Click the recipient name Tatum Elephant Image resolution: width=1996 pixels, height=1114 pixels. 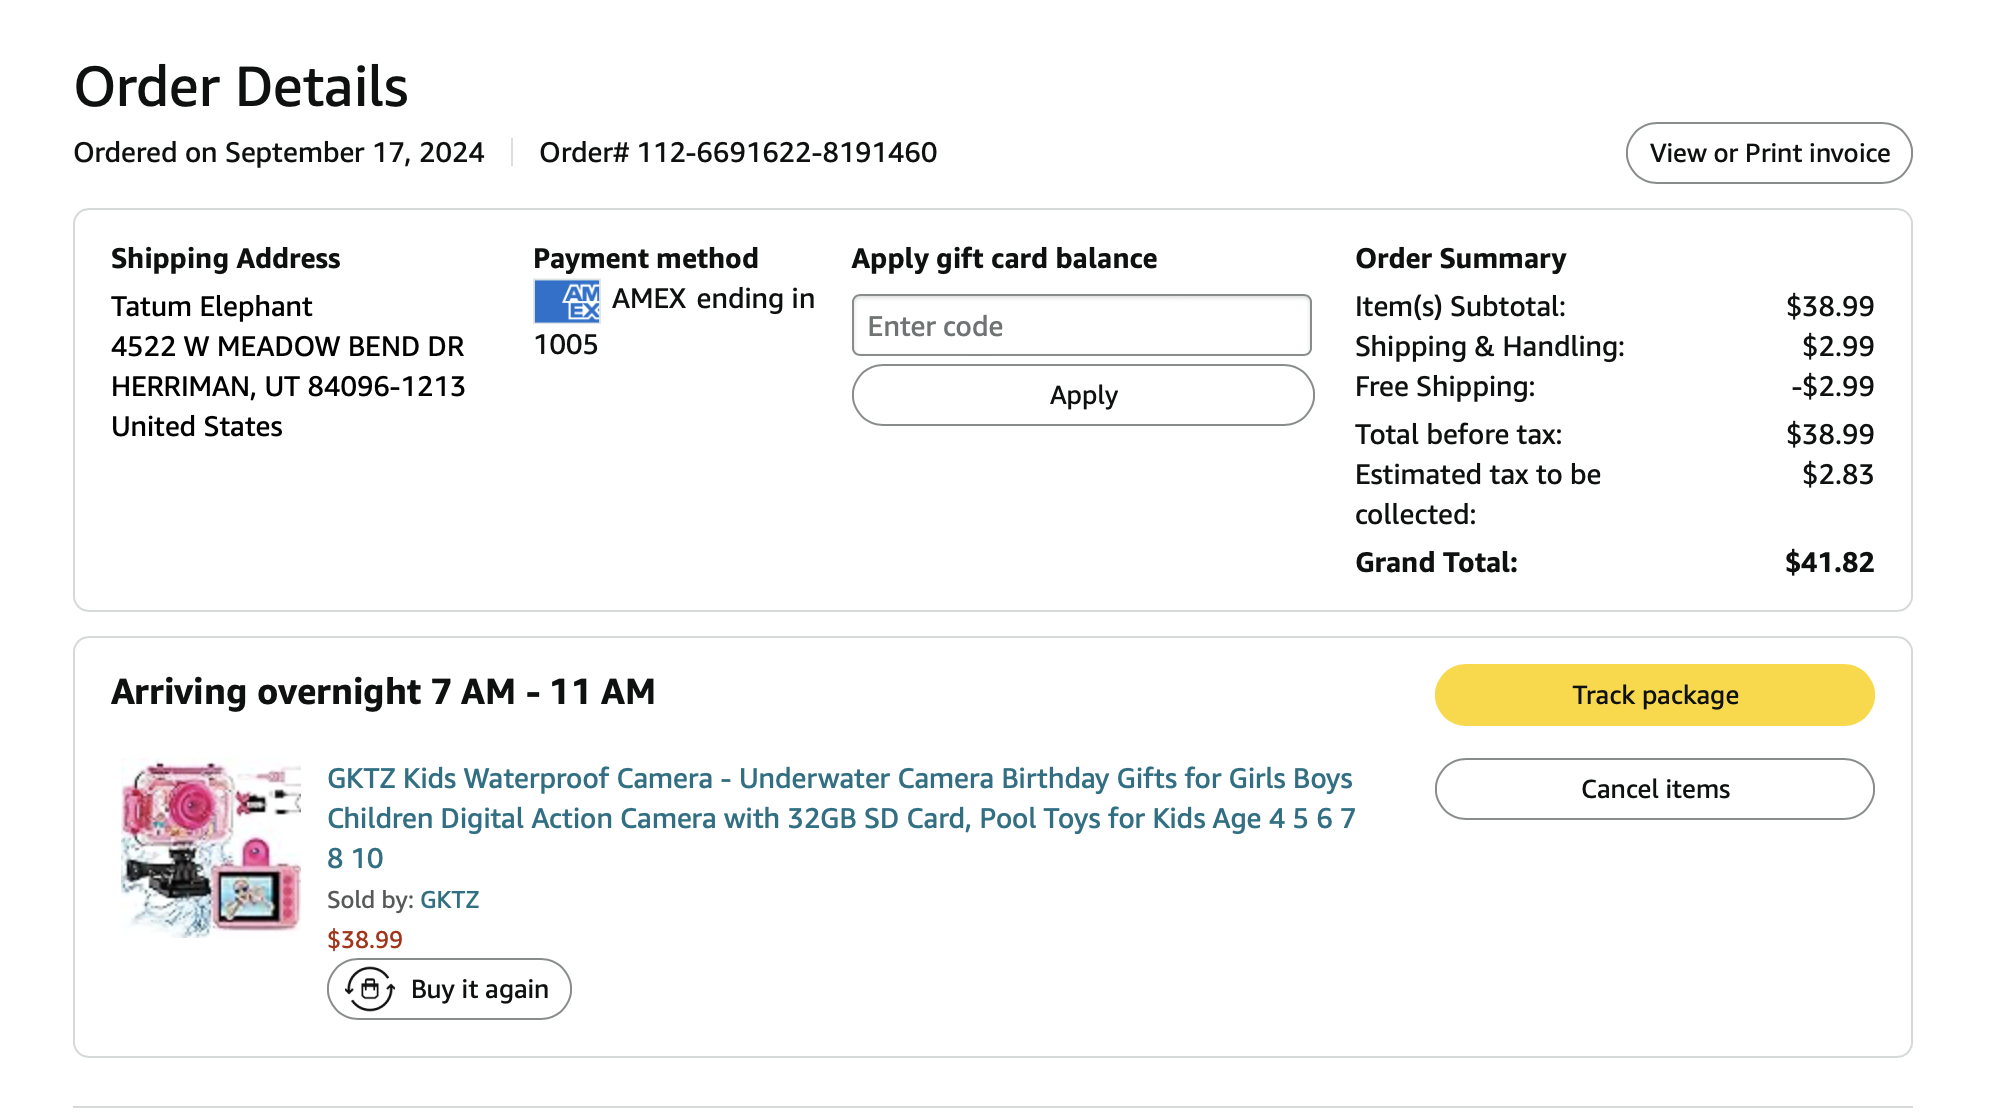(211, 306)
